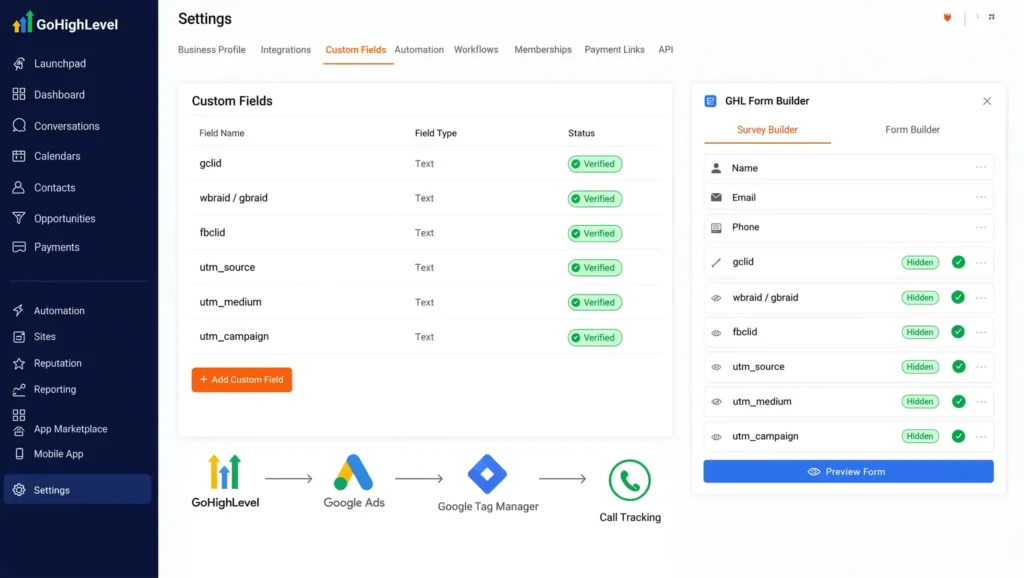Open more options for utm_medium form field
The image size is (1024, 578).
[981, 402]
